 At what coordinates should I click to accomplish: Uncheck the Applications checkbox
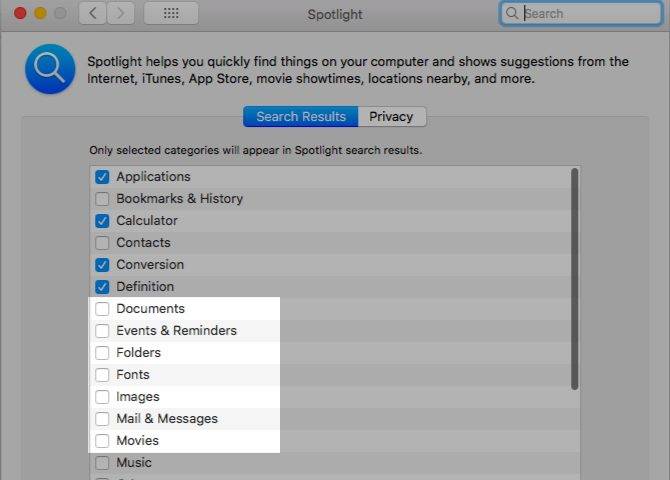[x=102, y=177]
